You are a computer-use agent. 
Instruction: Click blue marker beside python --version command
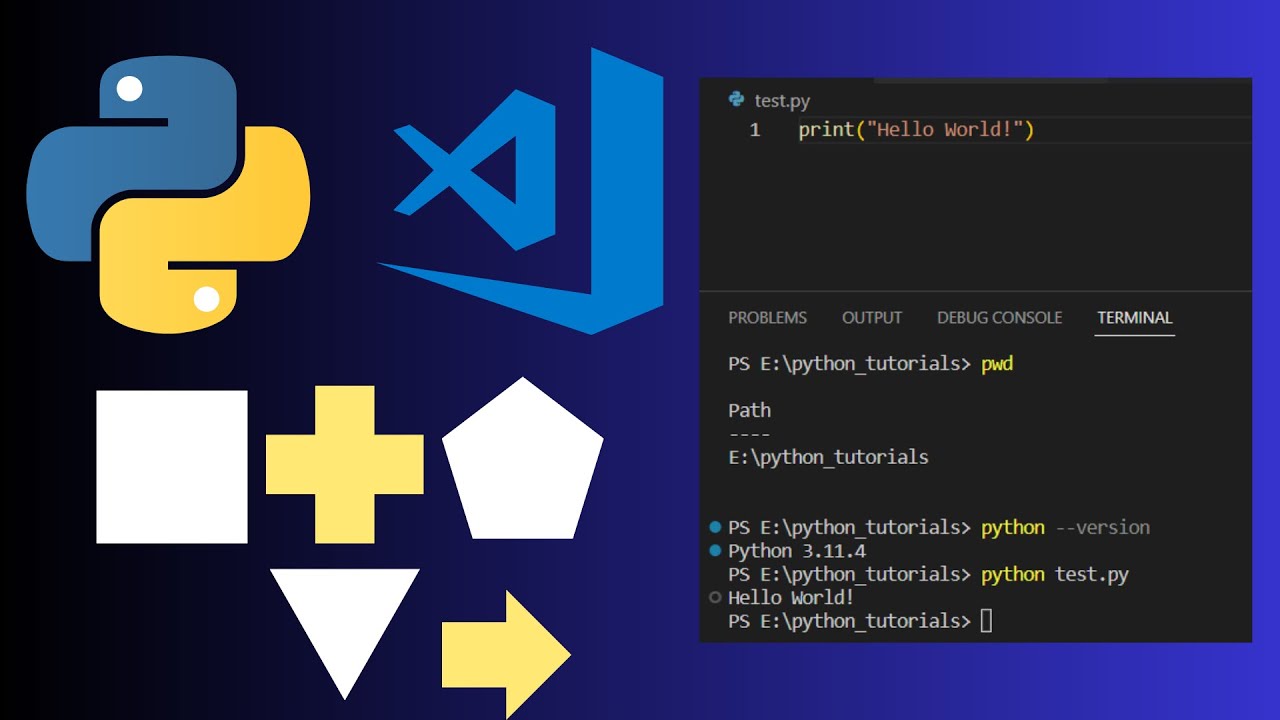[x=715, y=527]
